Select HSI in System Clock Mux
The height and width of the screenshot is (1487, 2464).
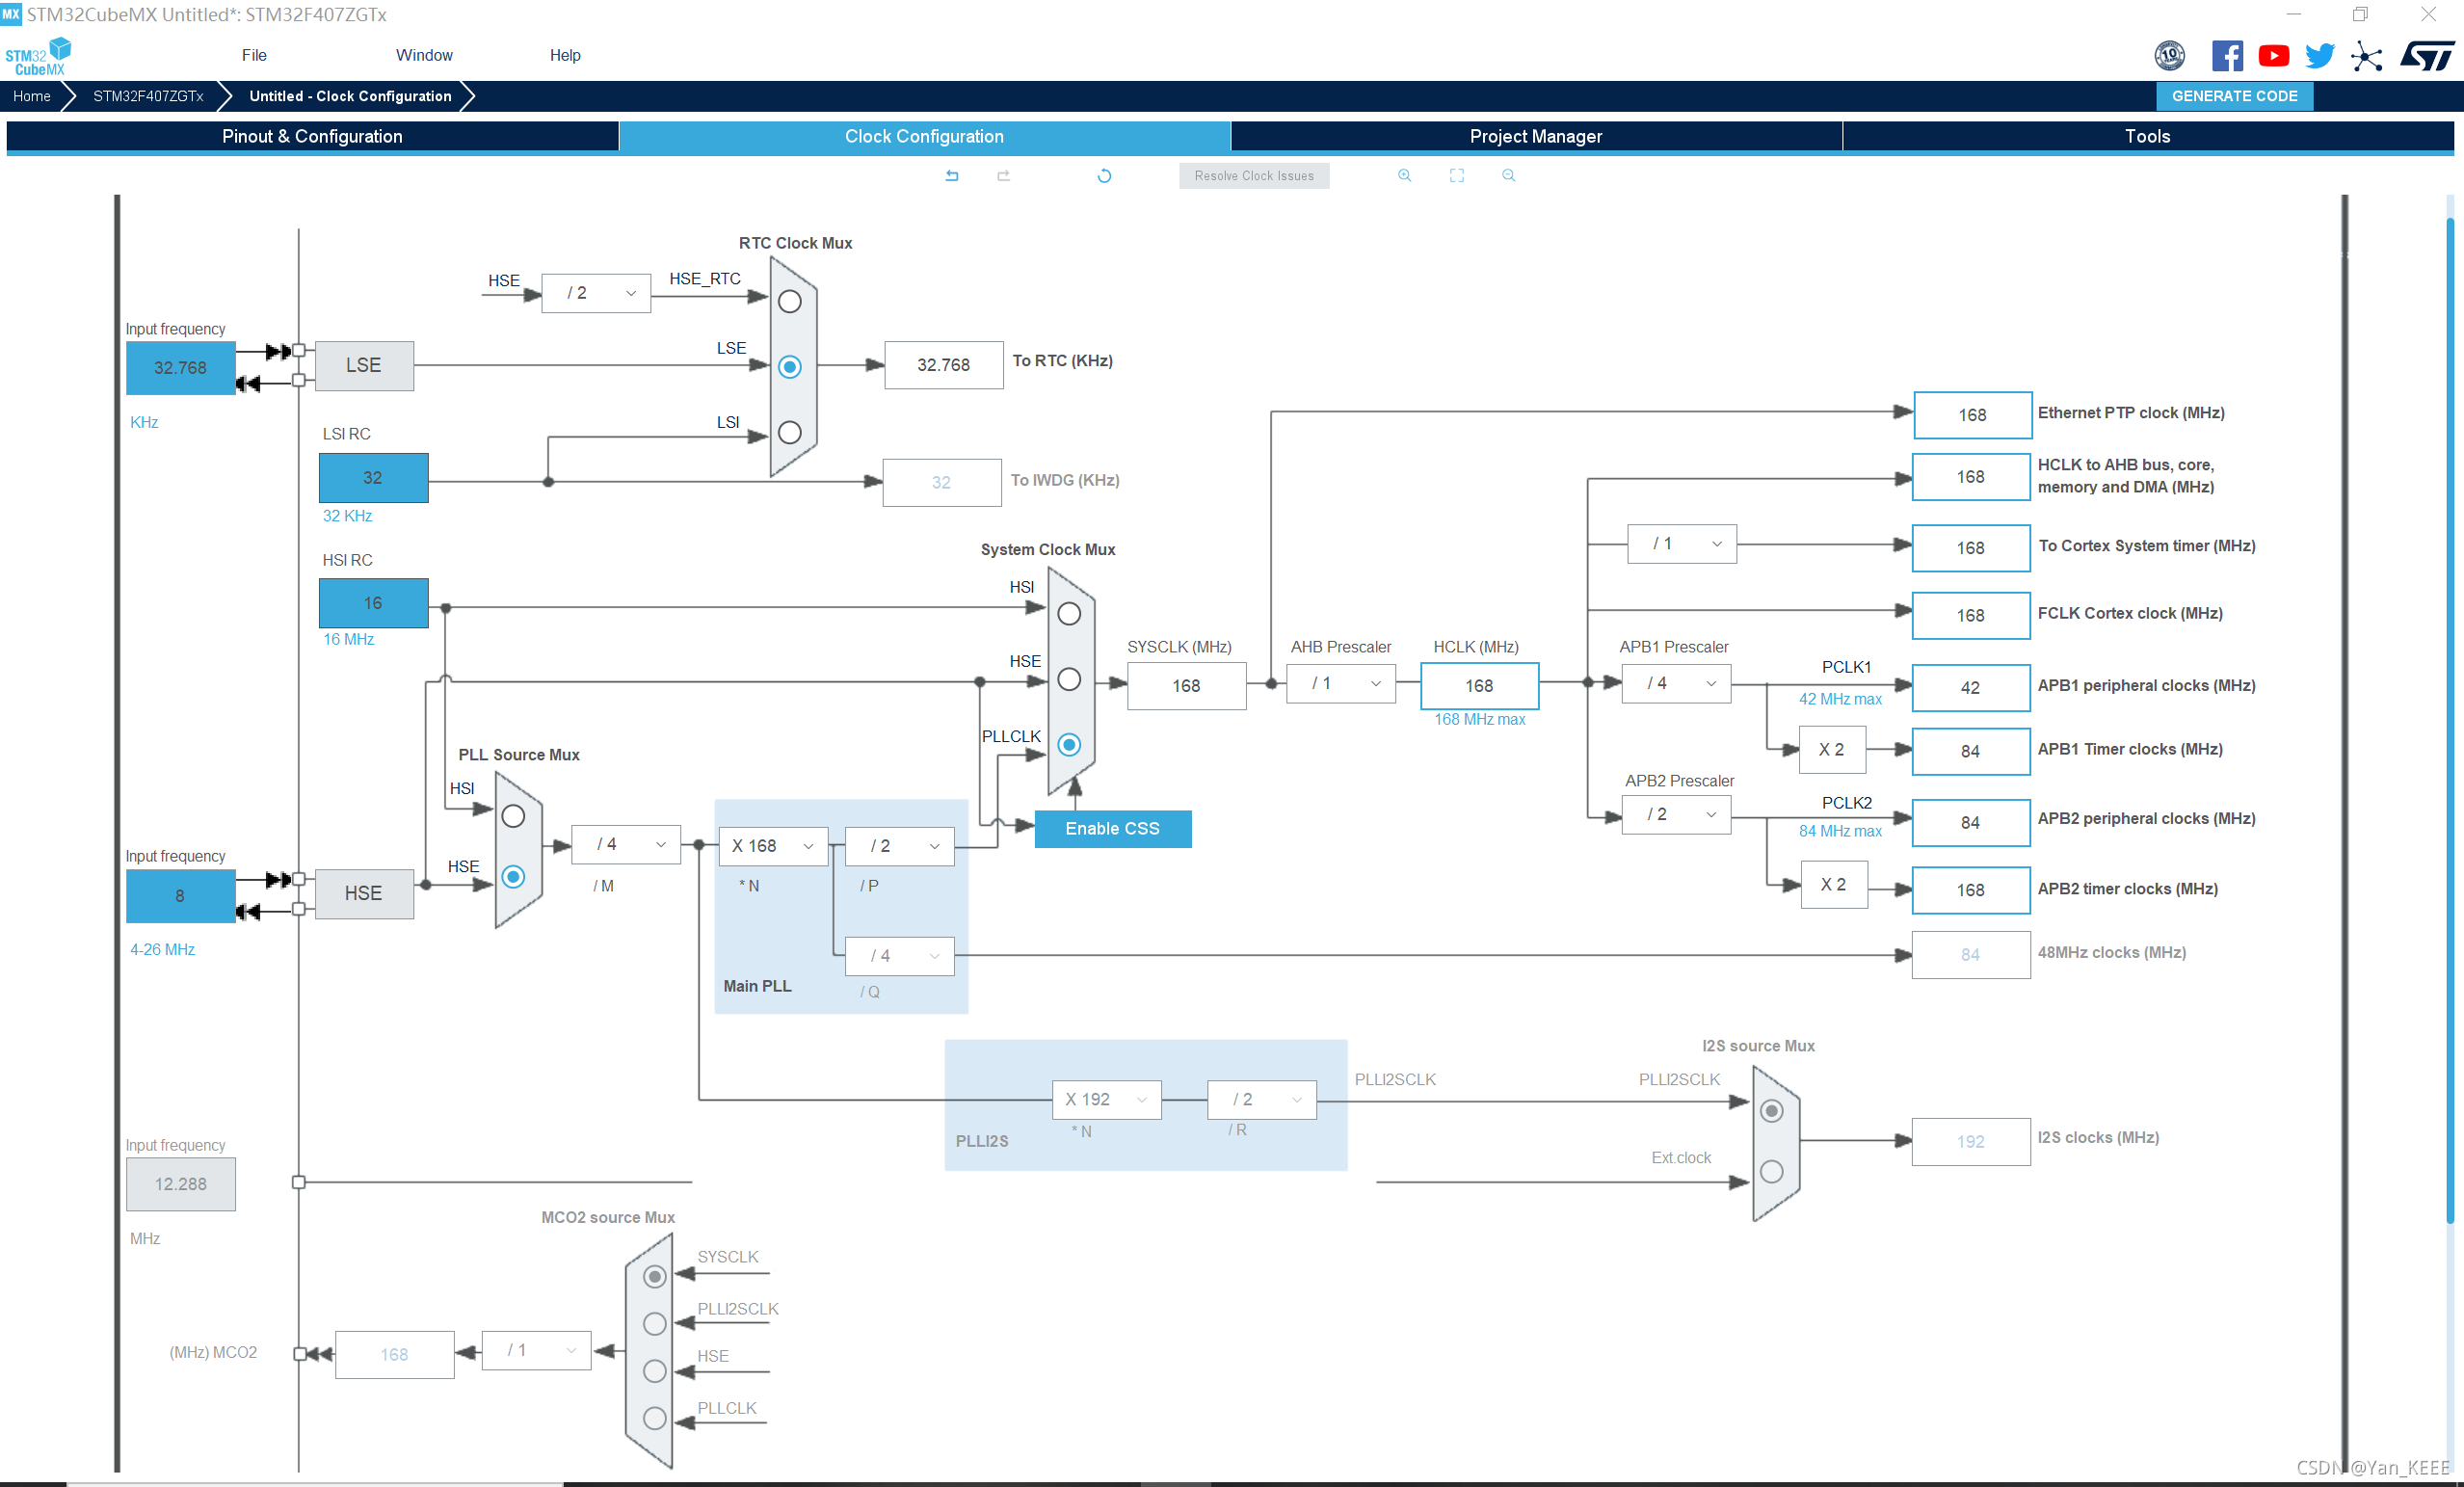(x=1069, y=614)
